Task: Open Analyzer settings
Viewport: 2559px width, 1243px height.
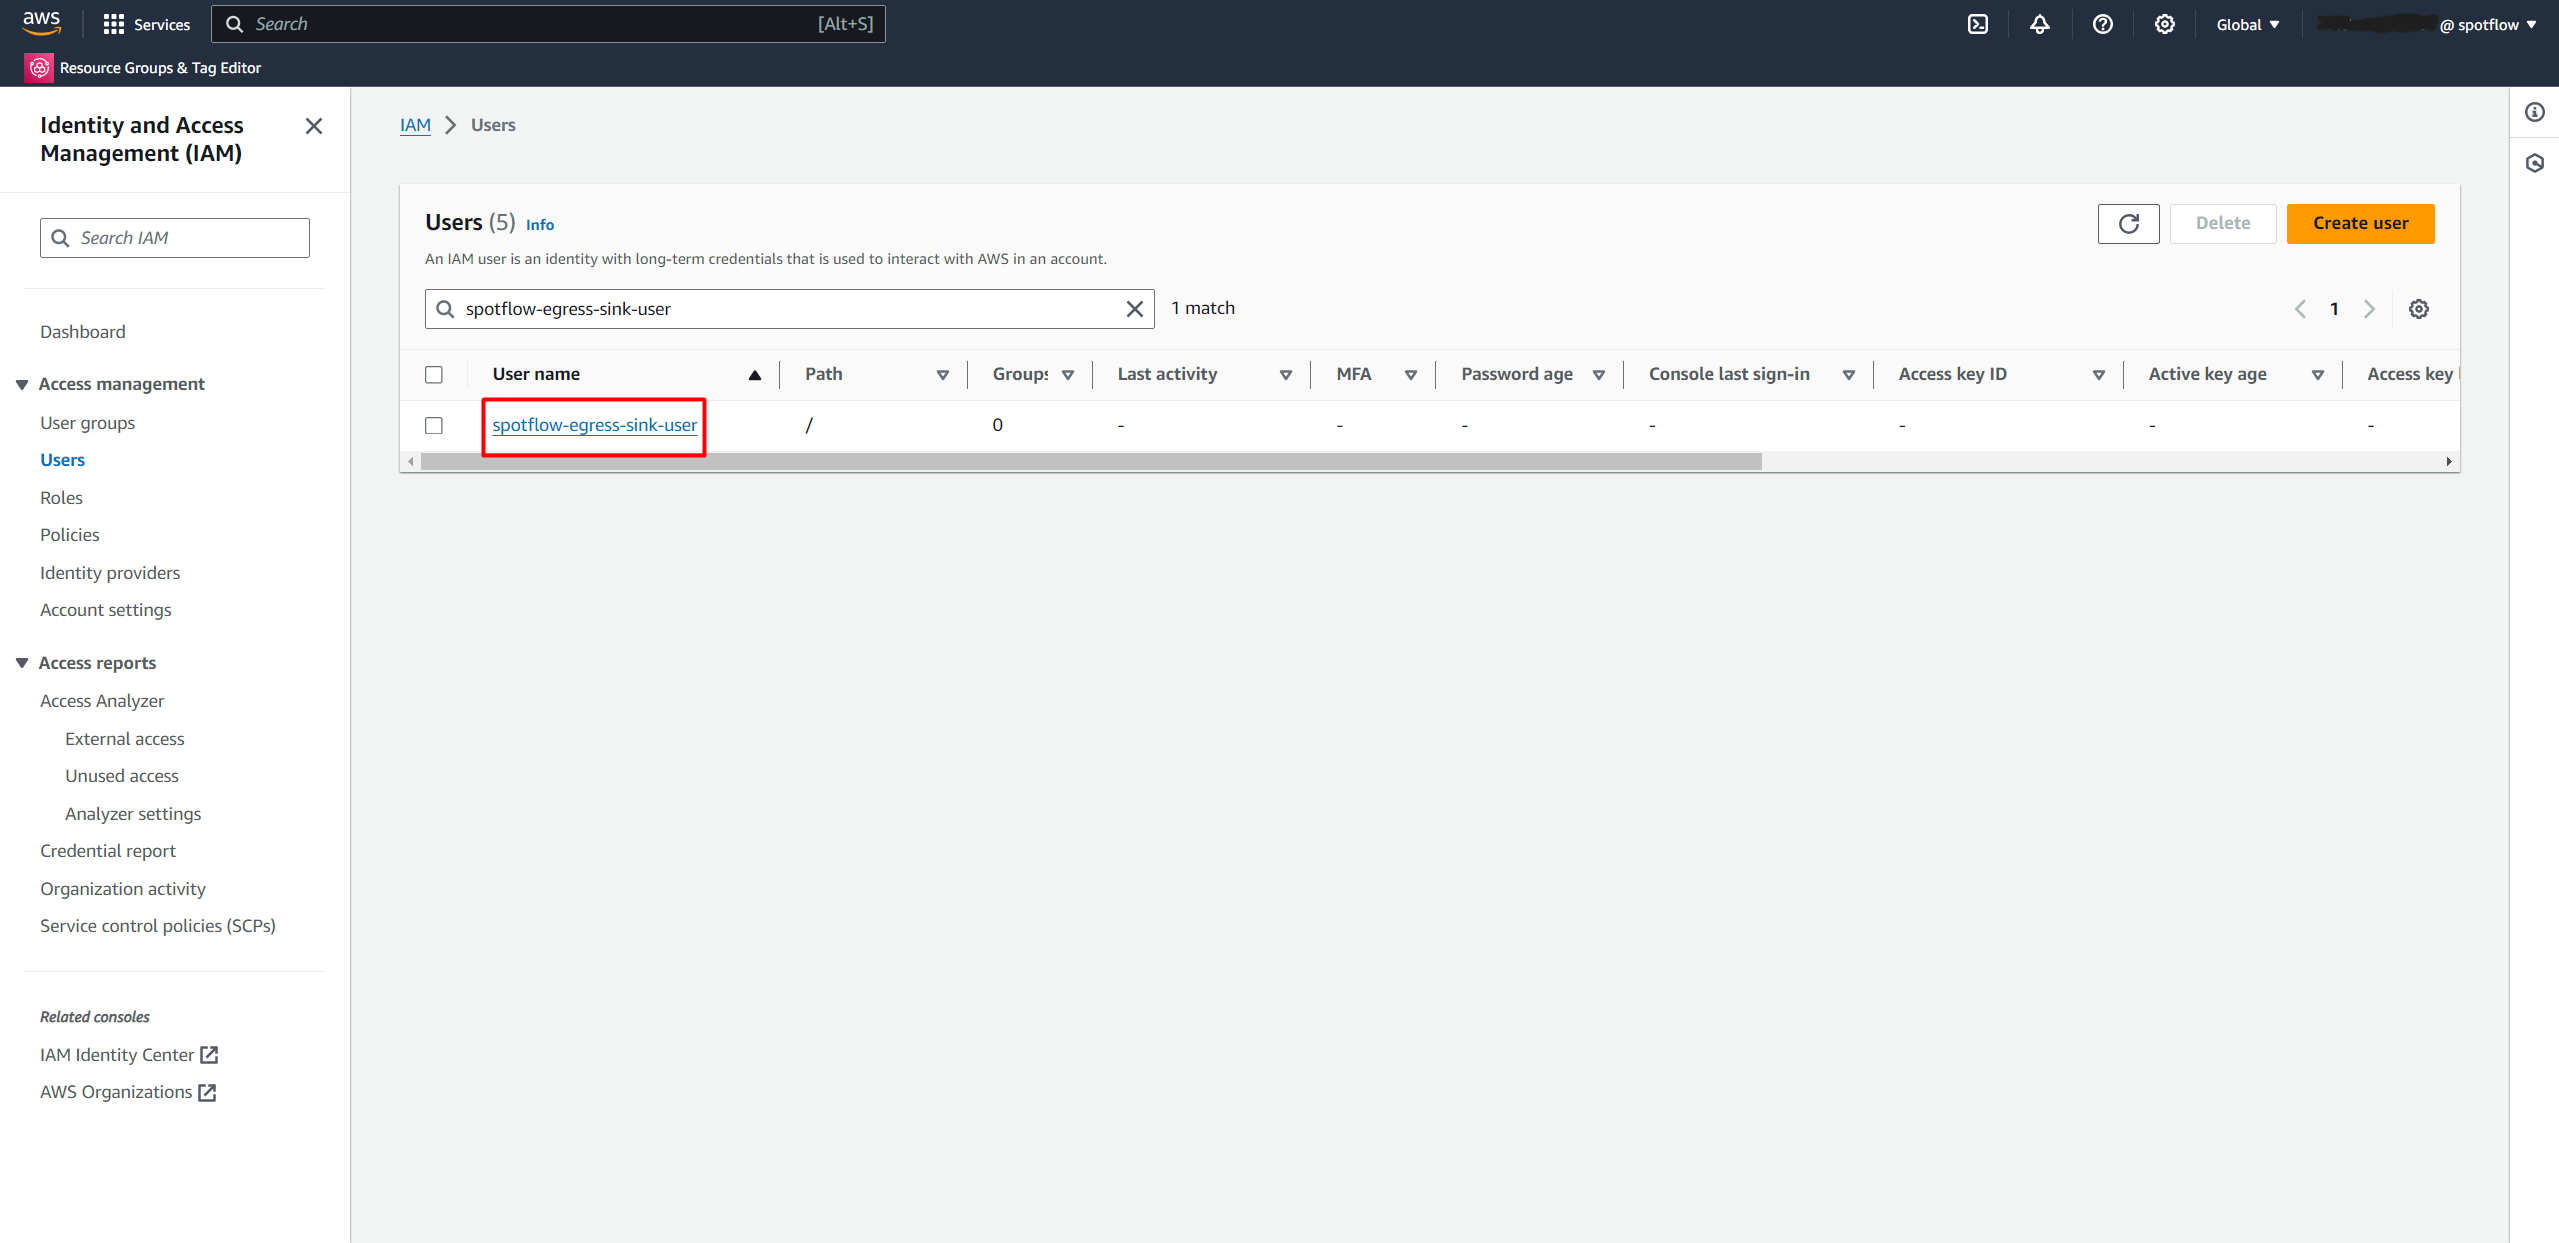Action: pyautogui.click(x=133, y=813)
